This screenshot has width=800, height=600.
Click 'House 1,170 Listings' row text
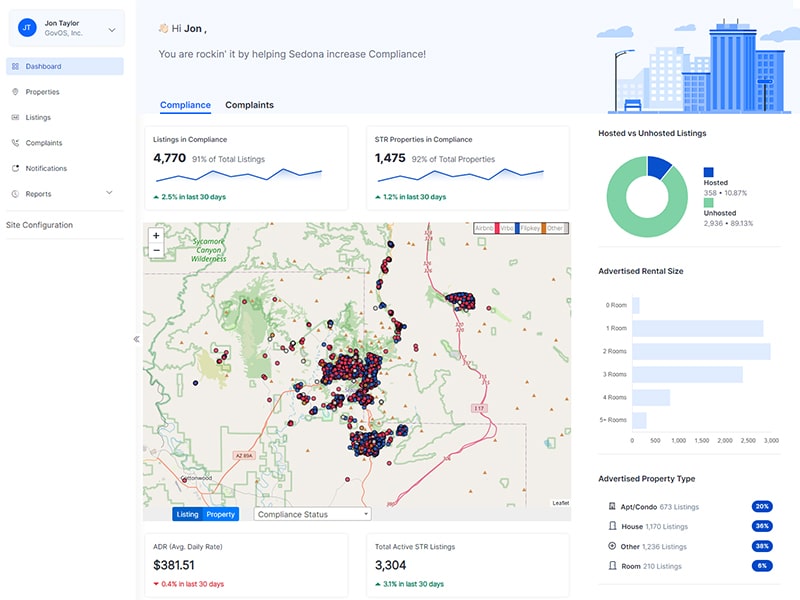point(655,527)
